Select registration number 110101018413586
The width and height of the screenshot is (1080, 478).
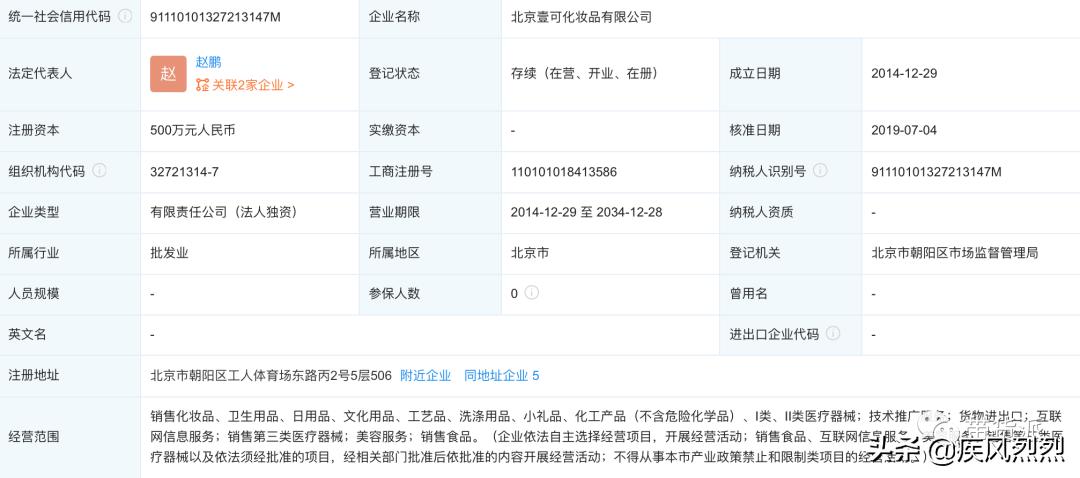tap(564, 172)
